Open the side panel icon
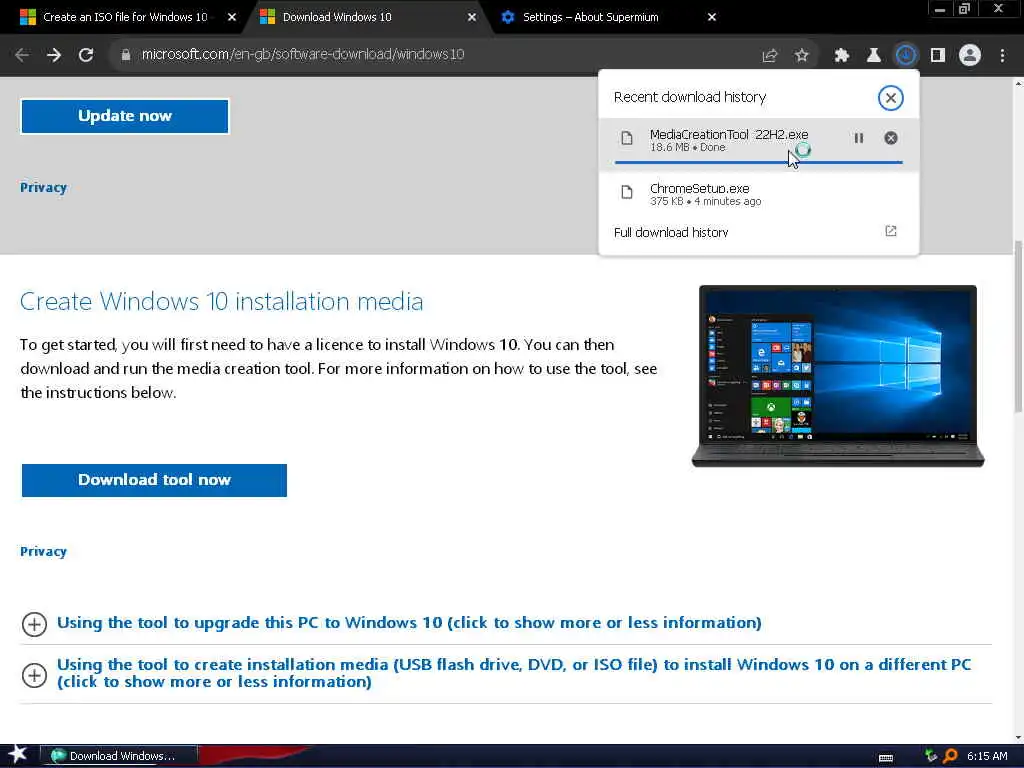 click(x=938, y=56)
